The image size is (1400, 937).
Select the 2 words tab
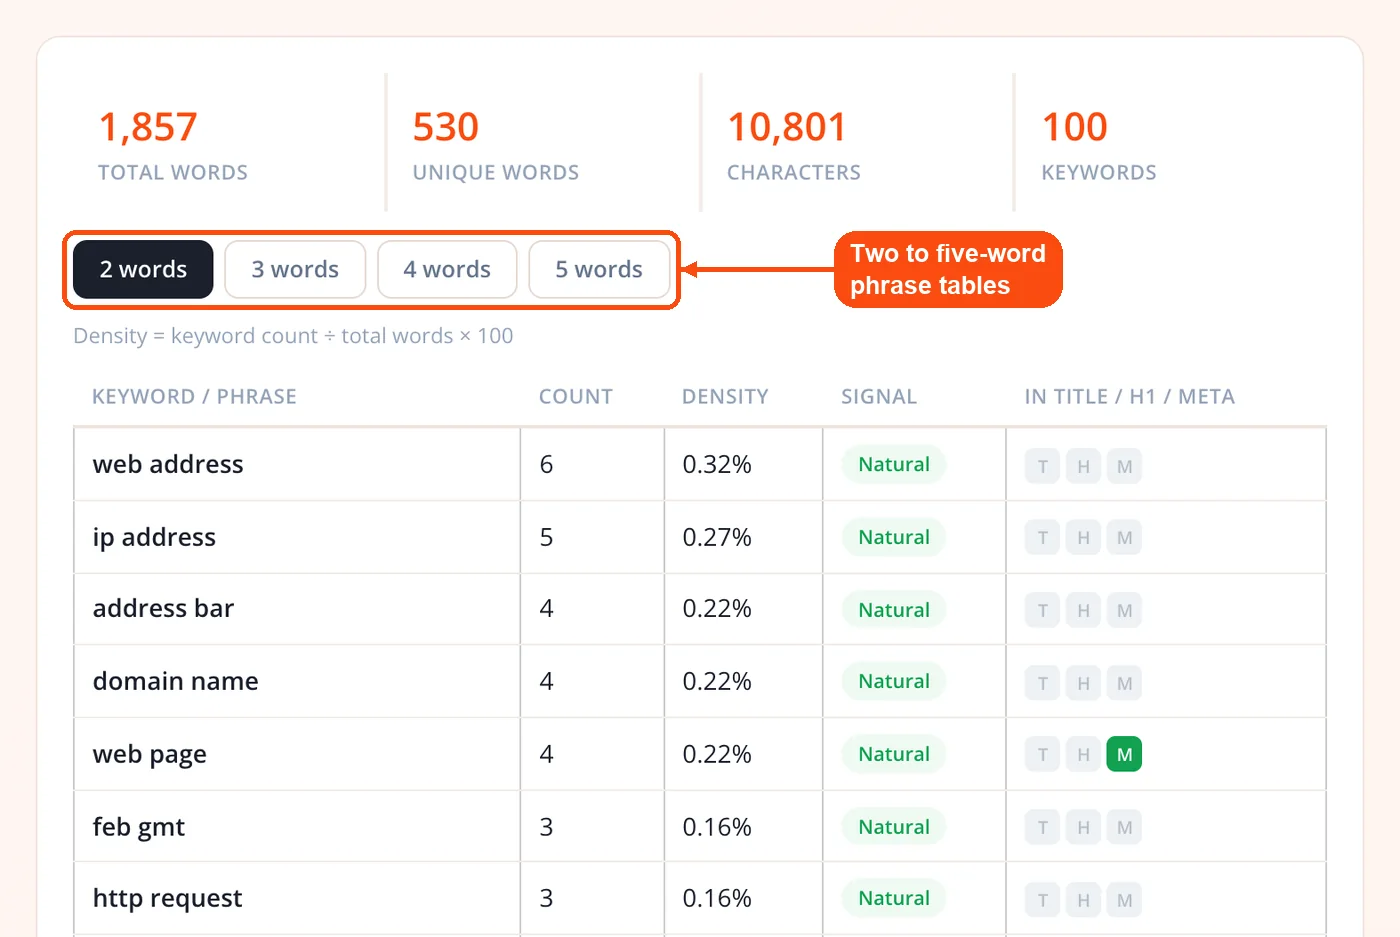(143, 269)
